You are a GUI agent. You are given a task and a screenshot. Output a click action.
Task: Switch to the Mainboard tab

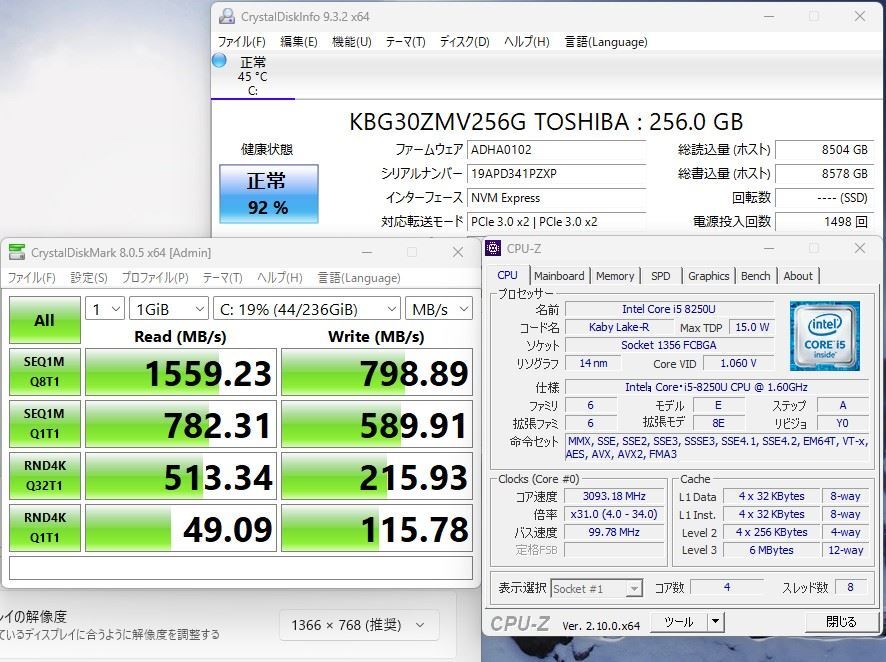pos(559,276)
